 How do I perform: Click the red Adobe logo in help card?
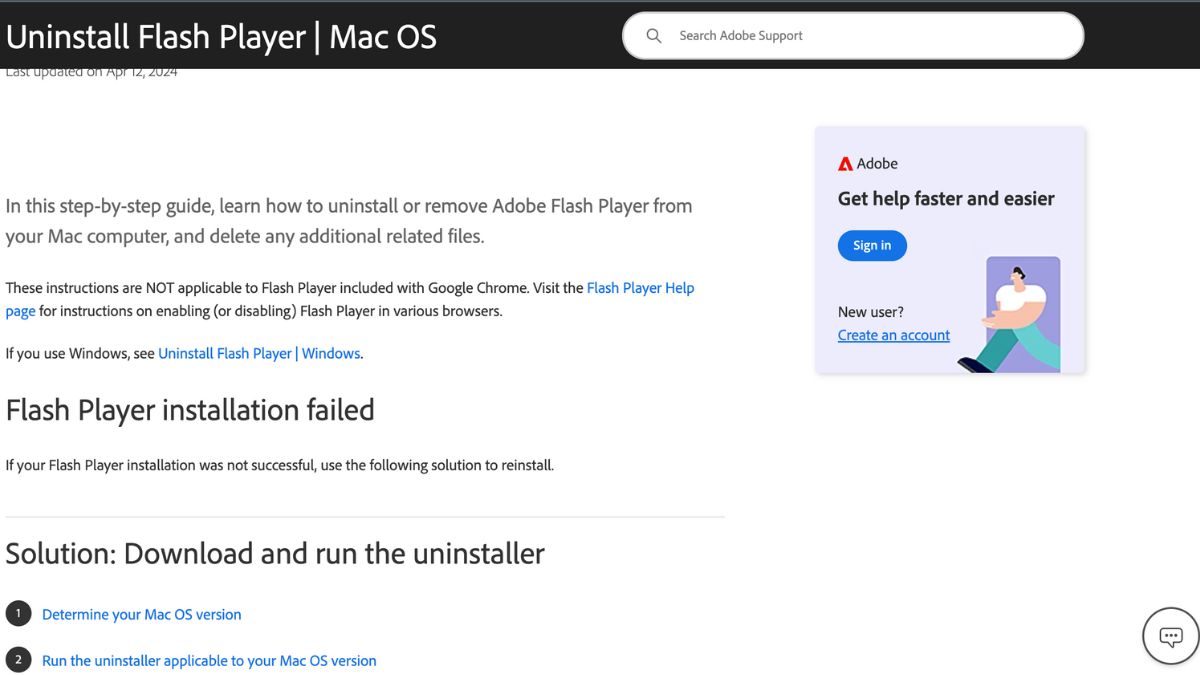[848, 163]
